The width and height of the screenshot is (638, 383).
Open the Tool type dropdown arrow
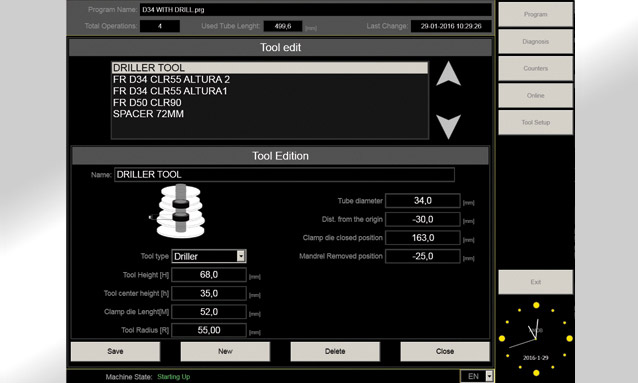pos(241,256)
